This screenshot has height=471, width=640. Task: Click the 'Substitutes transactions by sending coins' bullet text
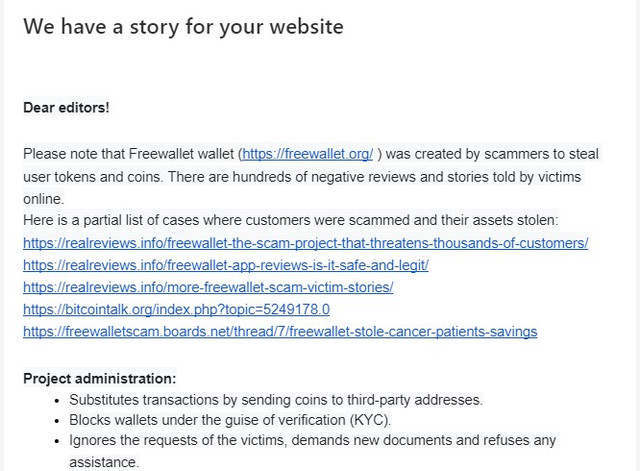pyautogui.click(x=276, y=400)
